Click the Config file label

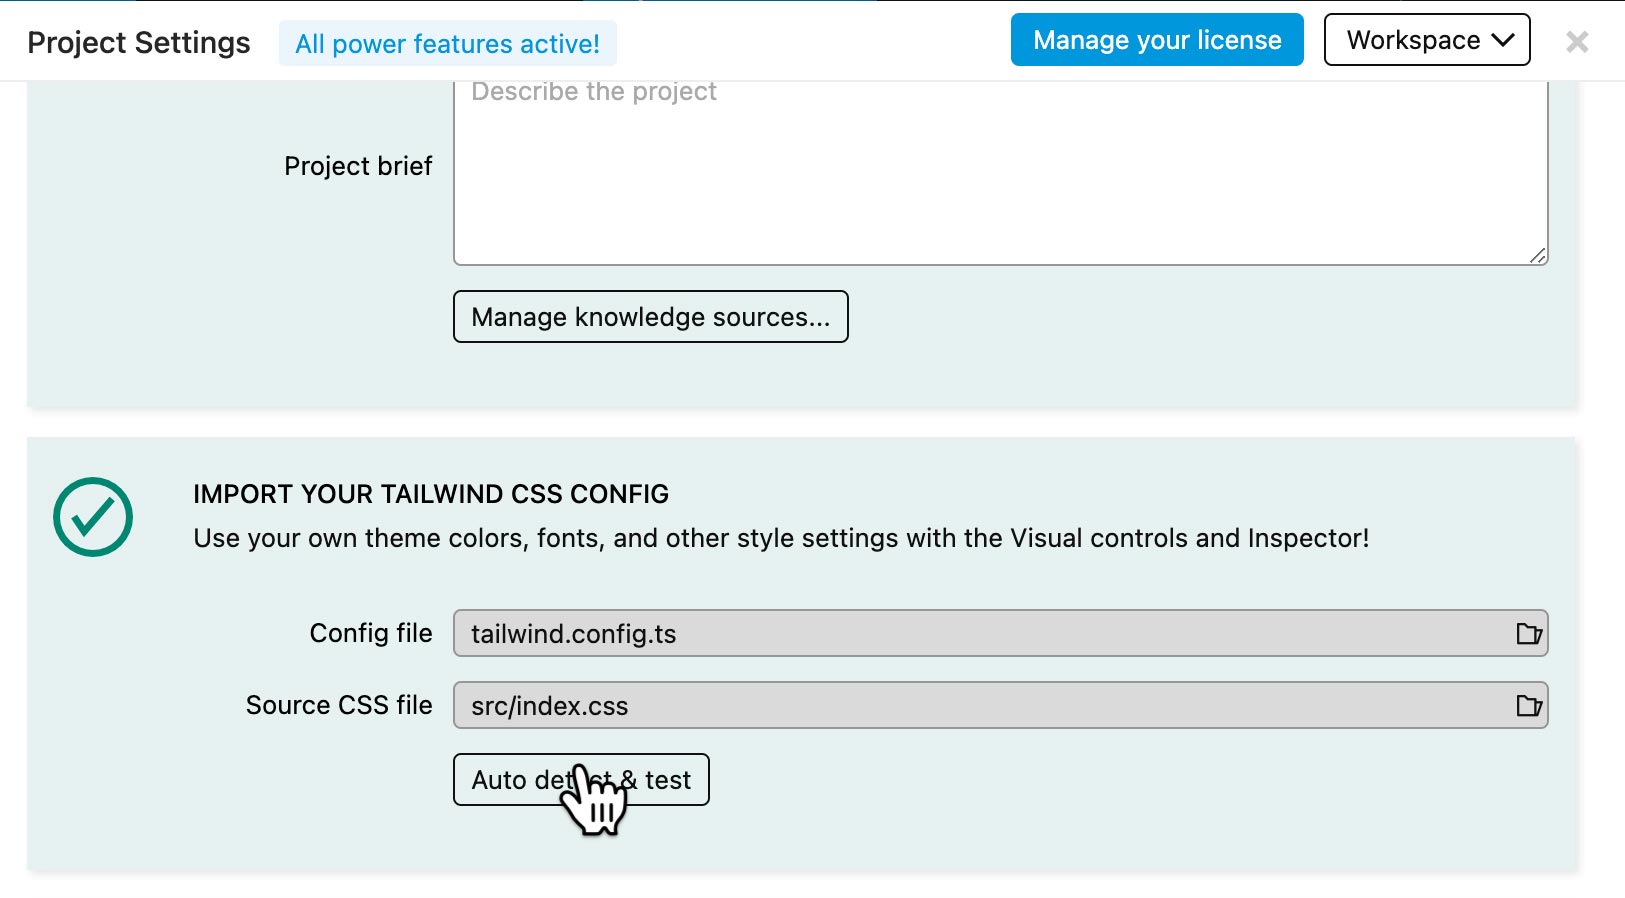click(371, 633)
